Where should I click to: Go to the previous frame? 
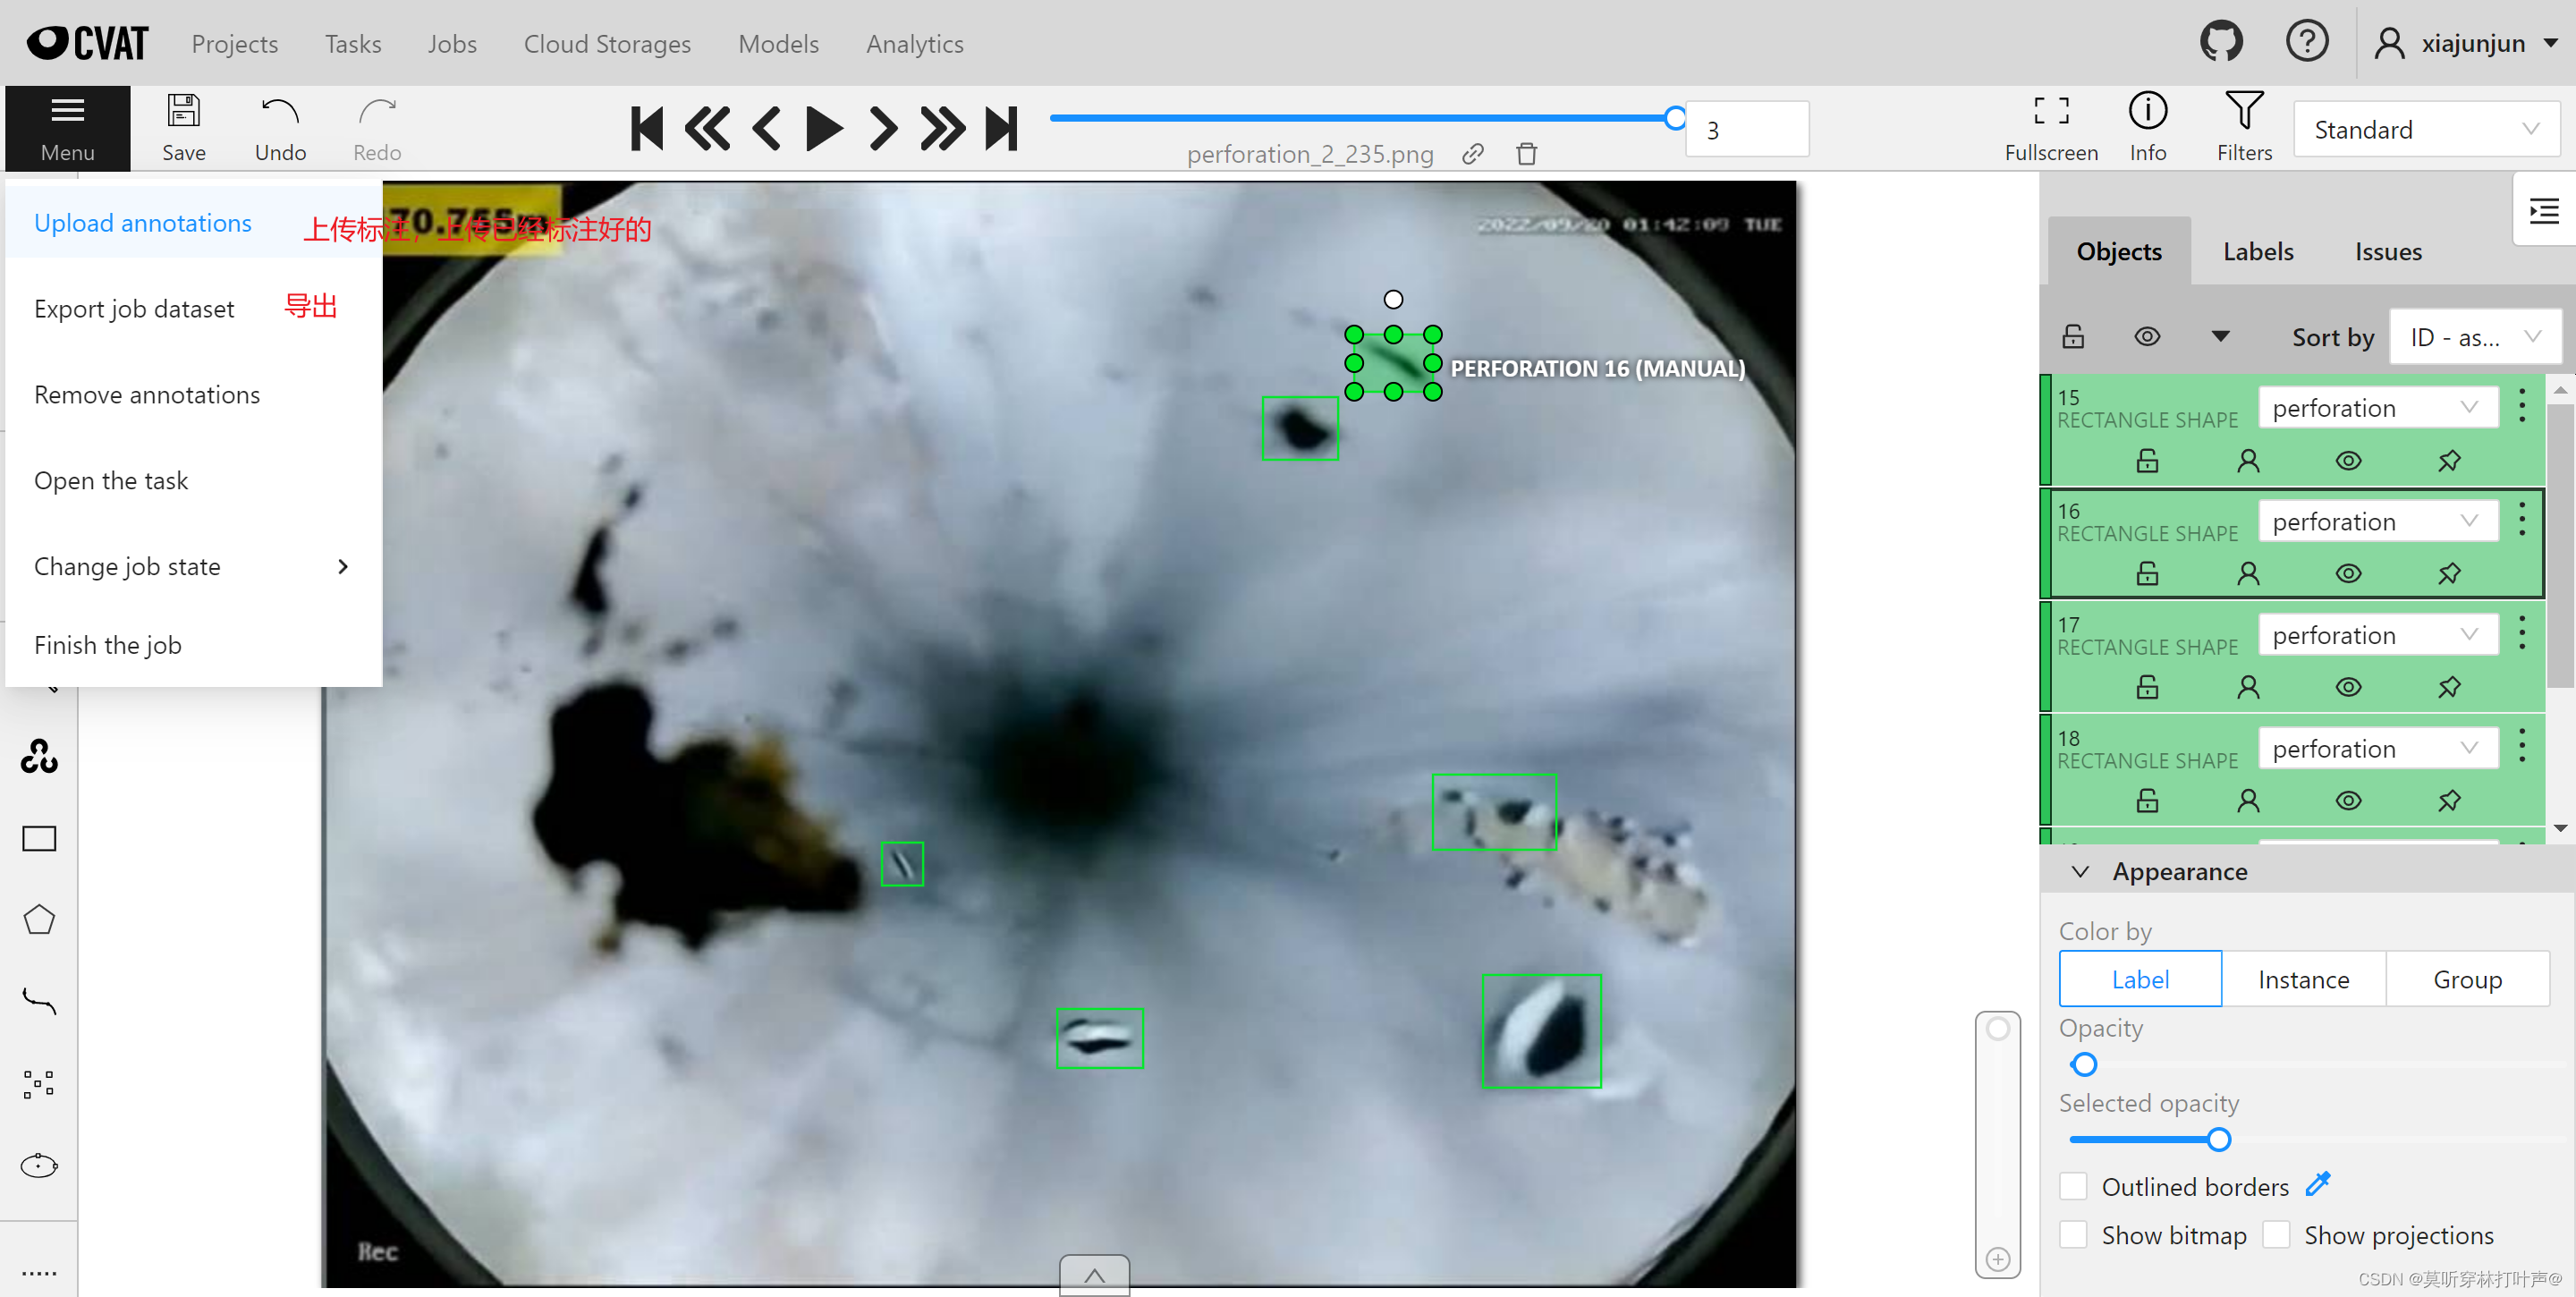767,129
